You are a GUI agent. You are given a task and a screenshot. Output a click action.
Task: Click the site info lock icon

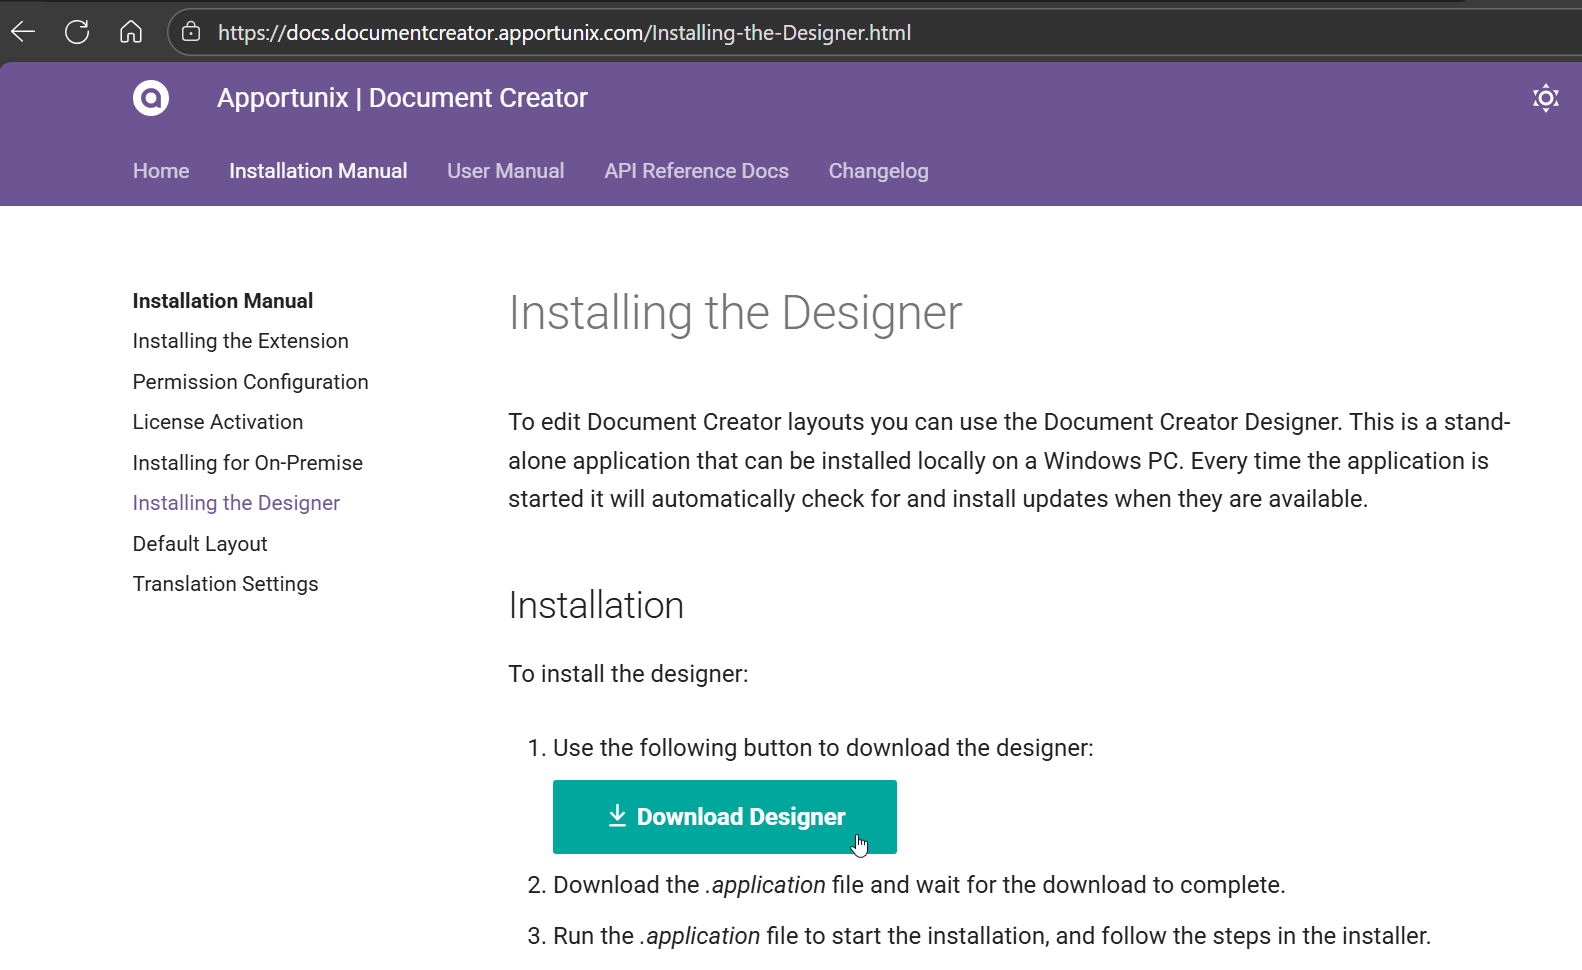(x=191, y=32)
